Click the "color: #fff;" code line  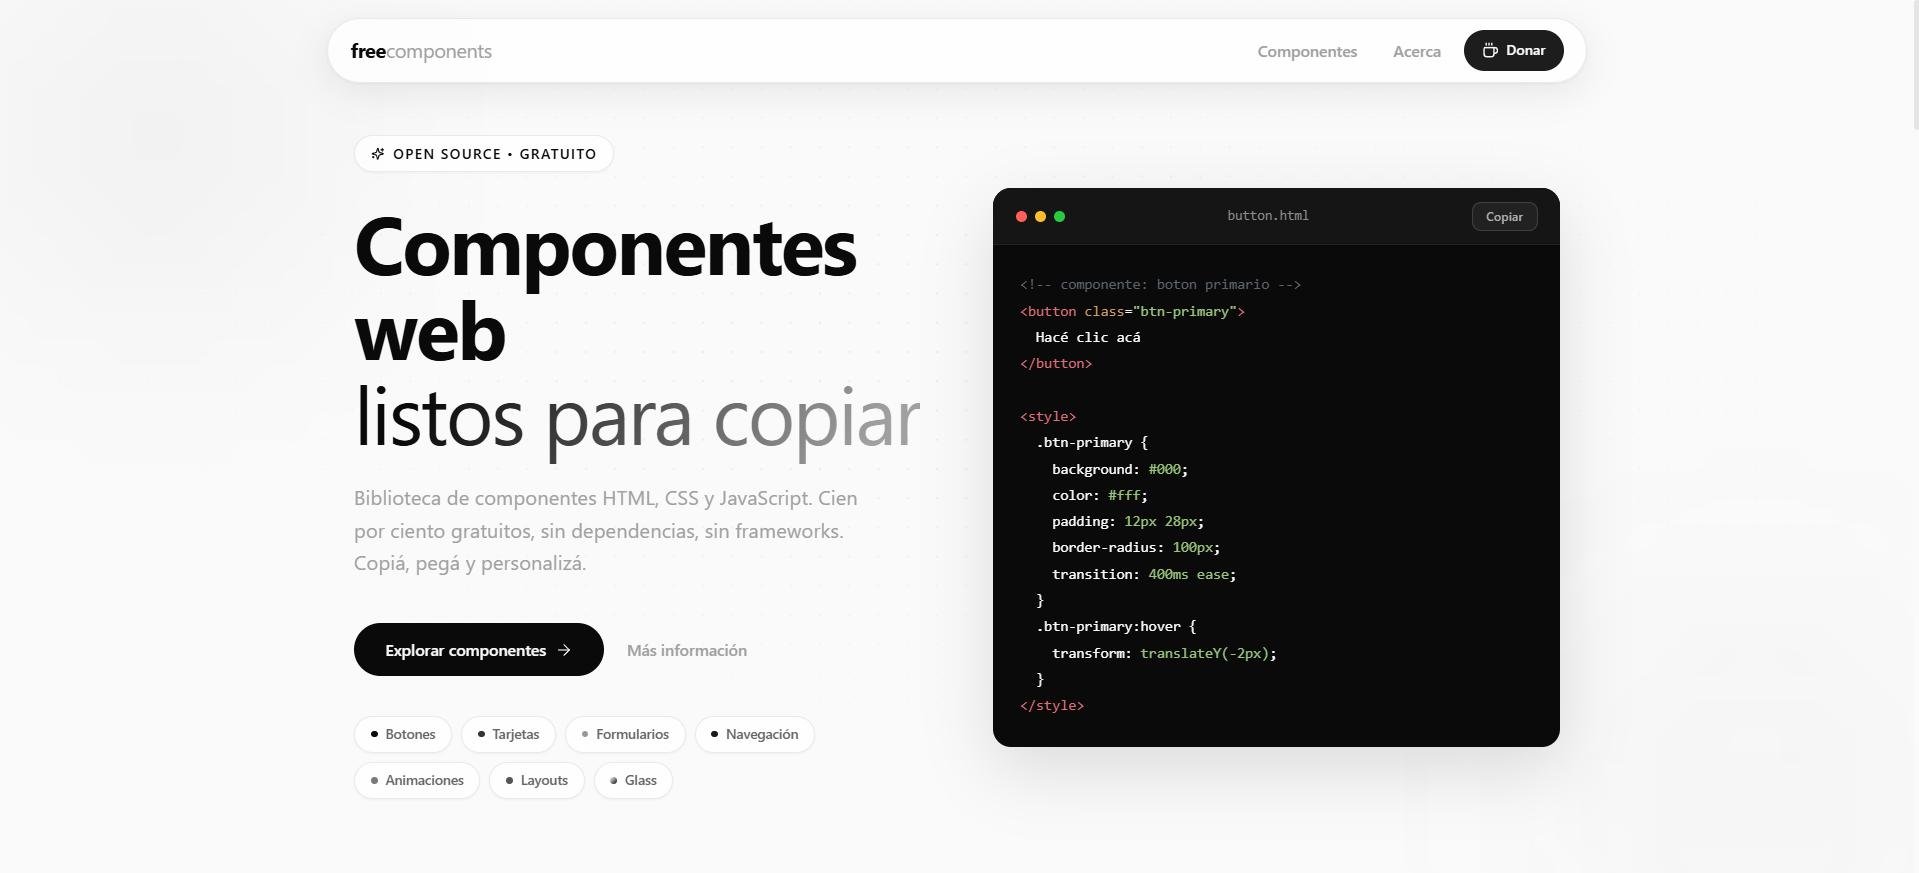tap(1100, 495)
